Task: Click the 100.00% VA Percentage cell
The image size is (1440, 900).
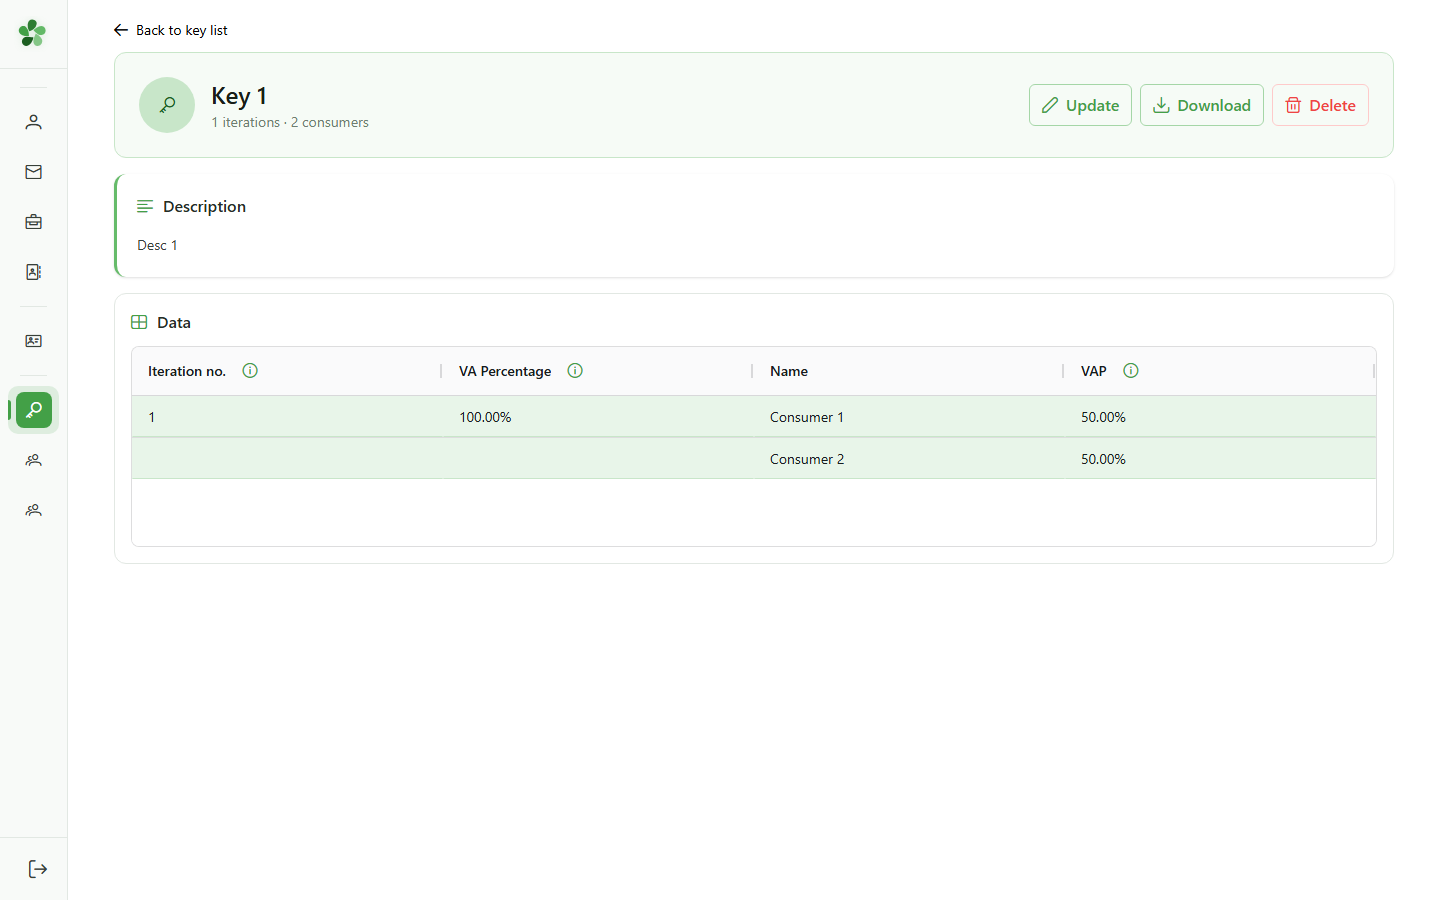Action: coord(597,417)
